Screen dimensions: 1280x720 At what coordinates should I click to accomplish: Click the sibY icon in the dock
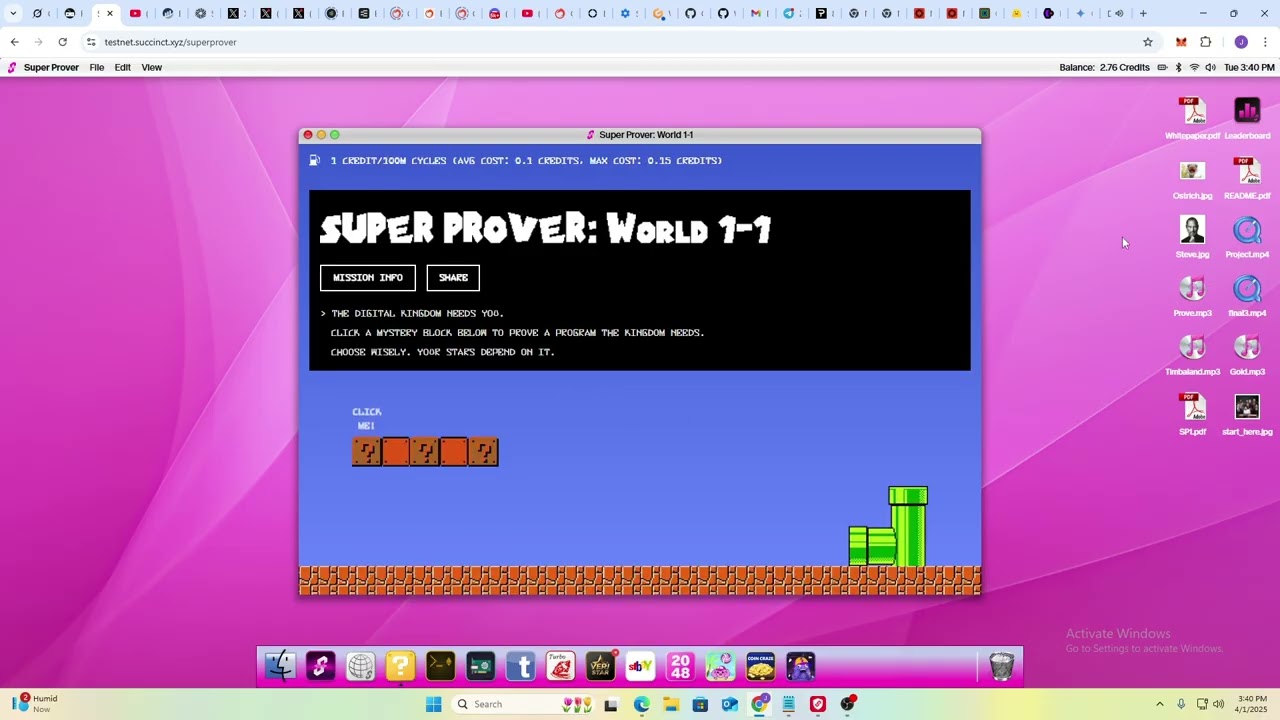(641, 666)
